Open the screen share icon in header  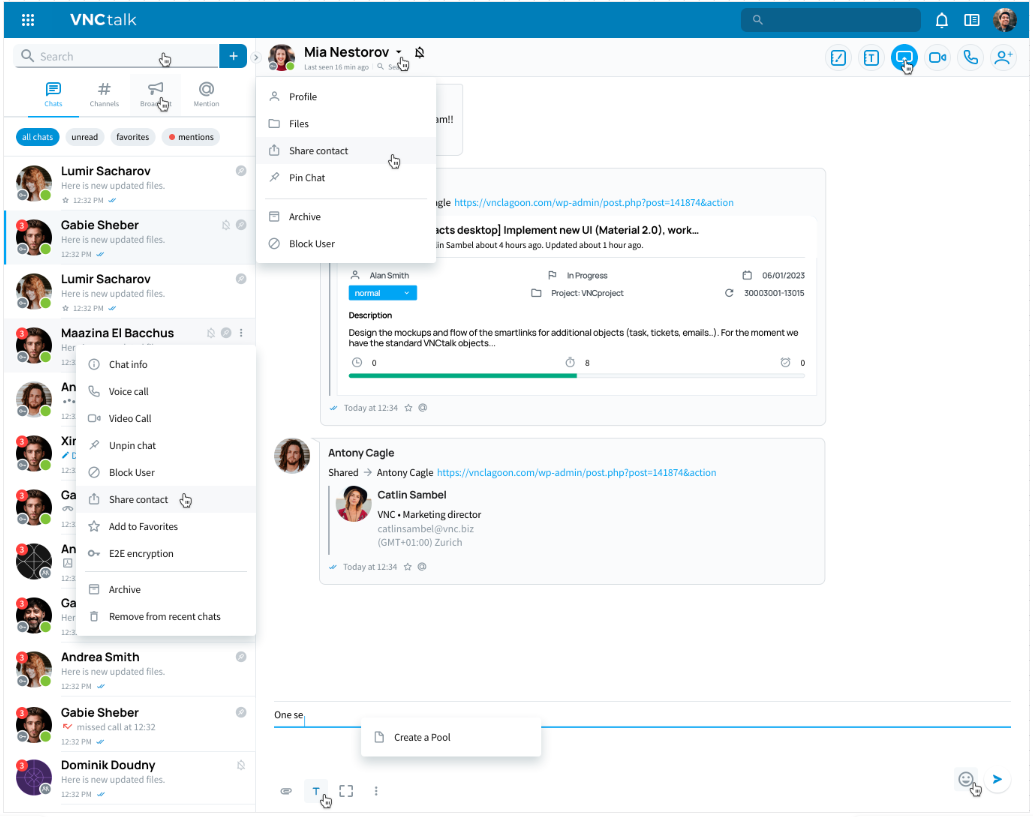click(x=904, y=58)
